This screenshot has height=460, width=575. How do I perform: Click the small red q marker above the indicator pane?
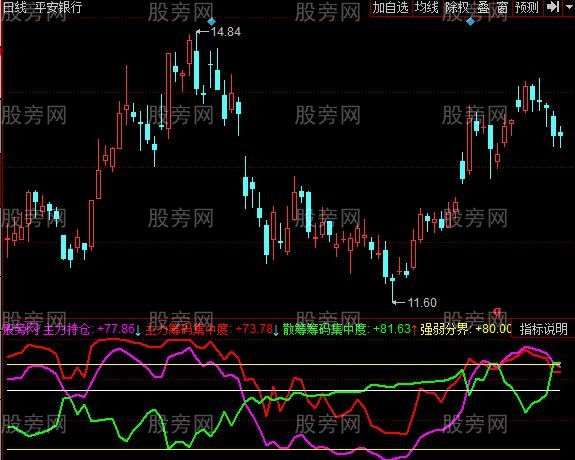point(497,311)
